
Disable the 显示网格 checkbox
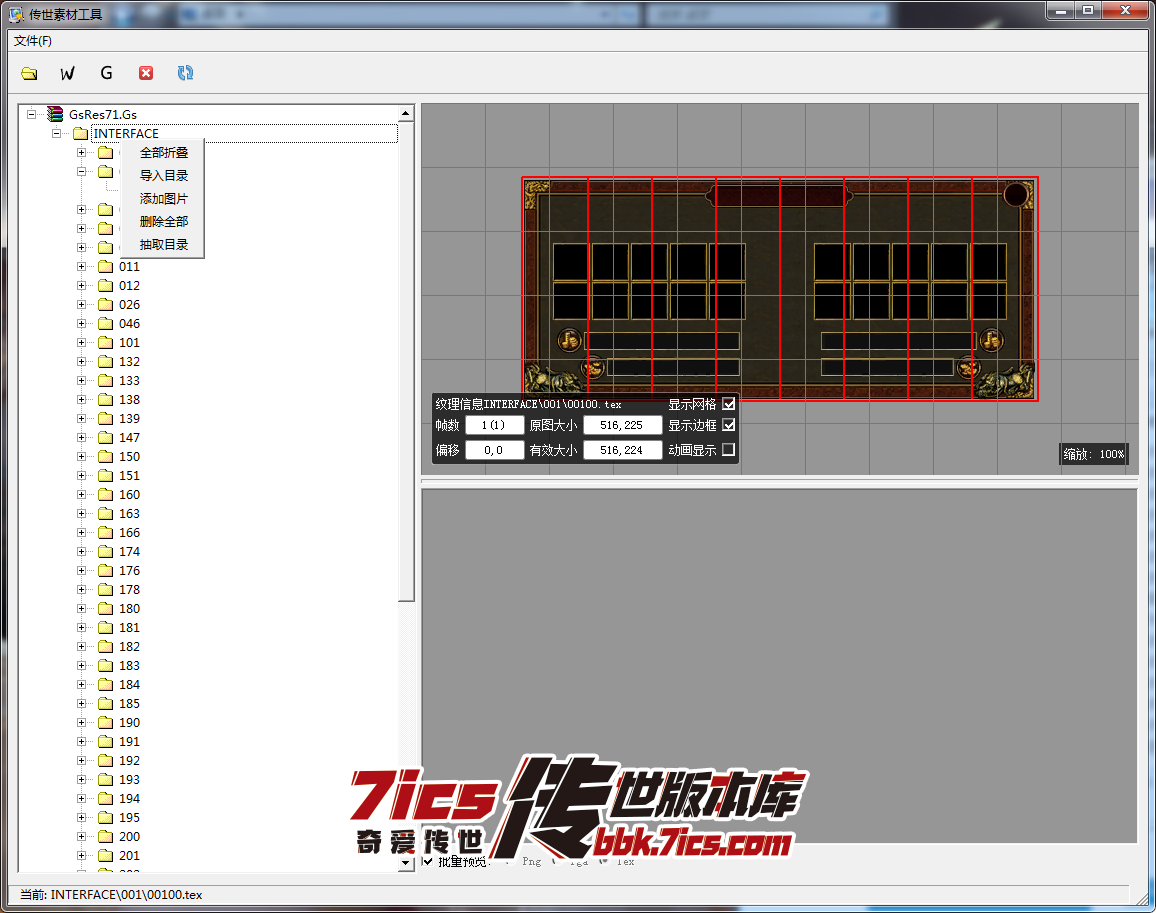pos(728,404)
